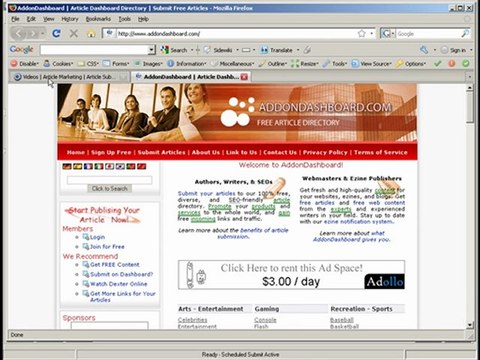The height and width of the screenshot is (360, 480).
Task: Click the Google toolbar search input
Action: (x=94, y=50)
